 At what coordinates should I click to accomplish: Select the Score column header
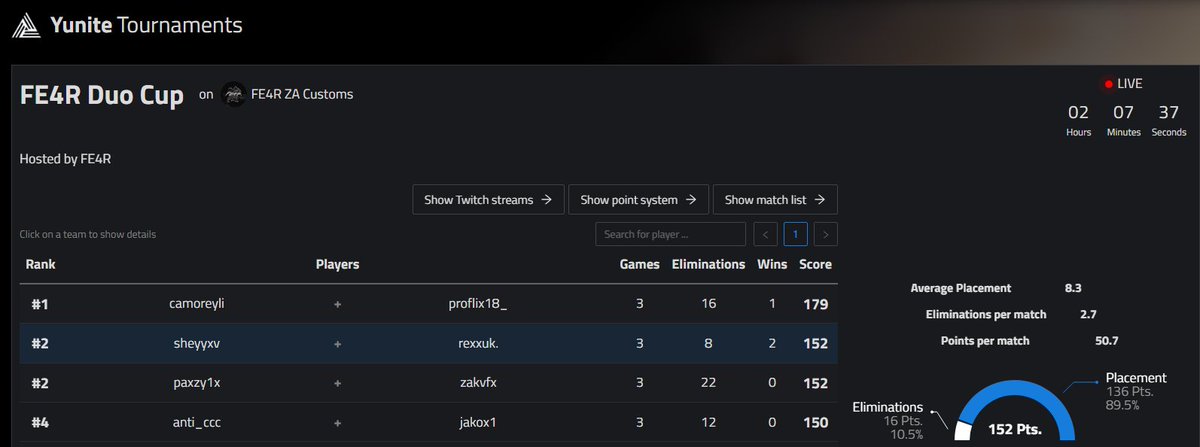pos(815,265)
